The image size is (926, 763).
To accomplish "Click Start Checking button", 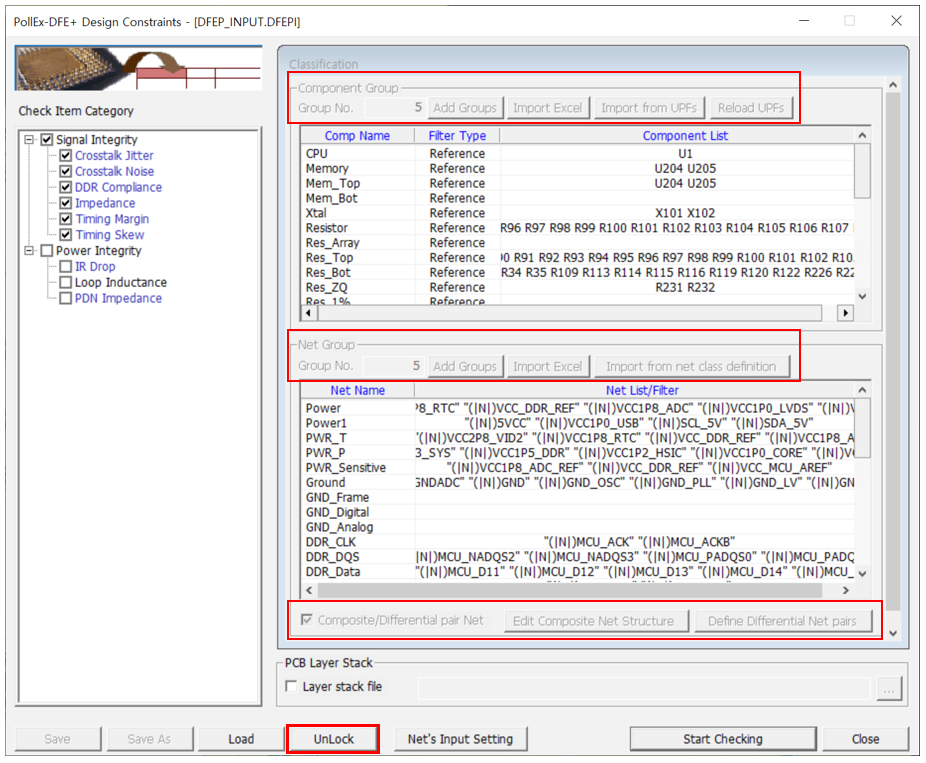I will 722,739.
